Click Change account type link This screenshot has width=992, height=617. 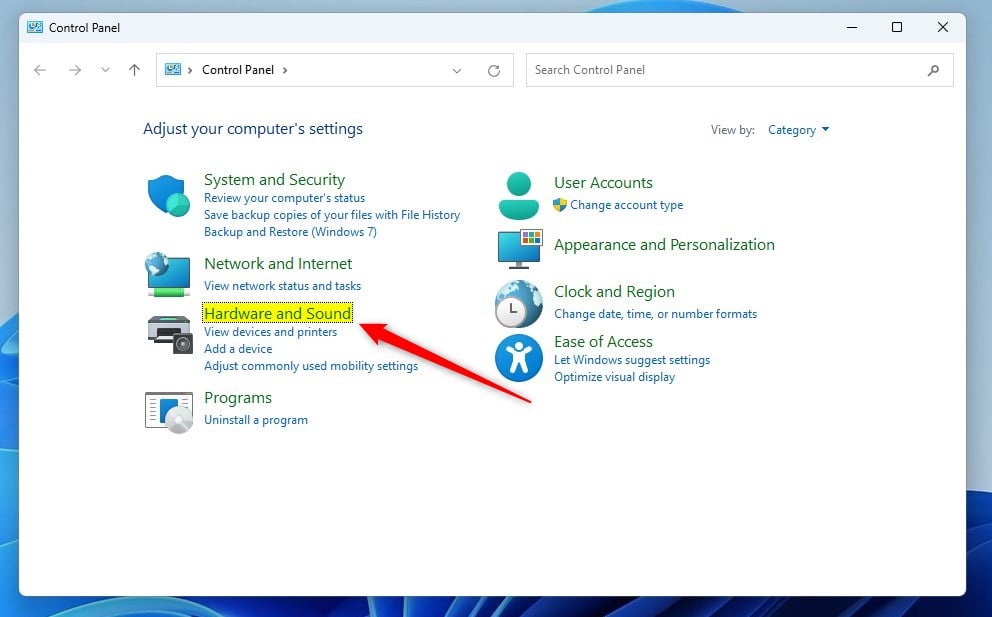(x=626, y=205)
